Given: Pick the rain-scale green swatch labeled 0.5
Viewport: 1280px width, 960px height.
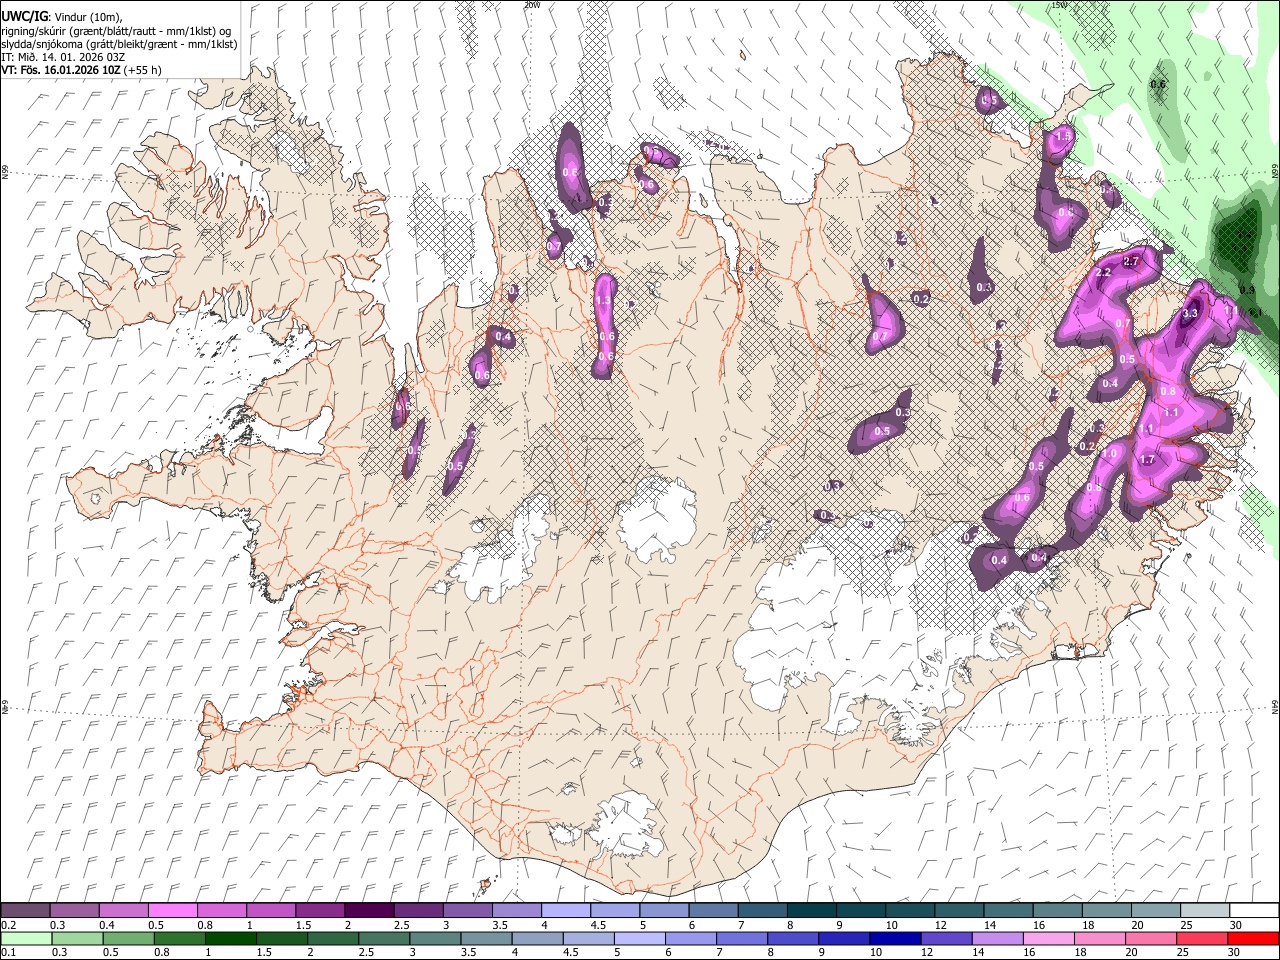Looking at the screenshot, I should tap(128, 938).
